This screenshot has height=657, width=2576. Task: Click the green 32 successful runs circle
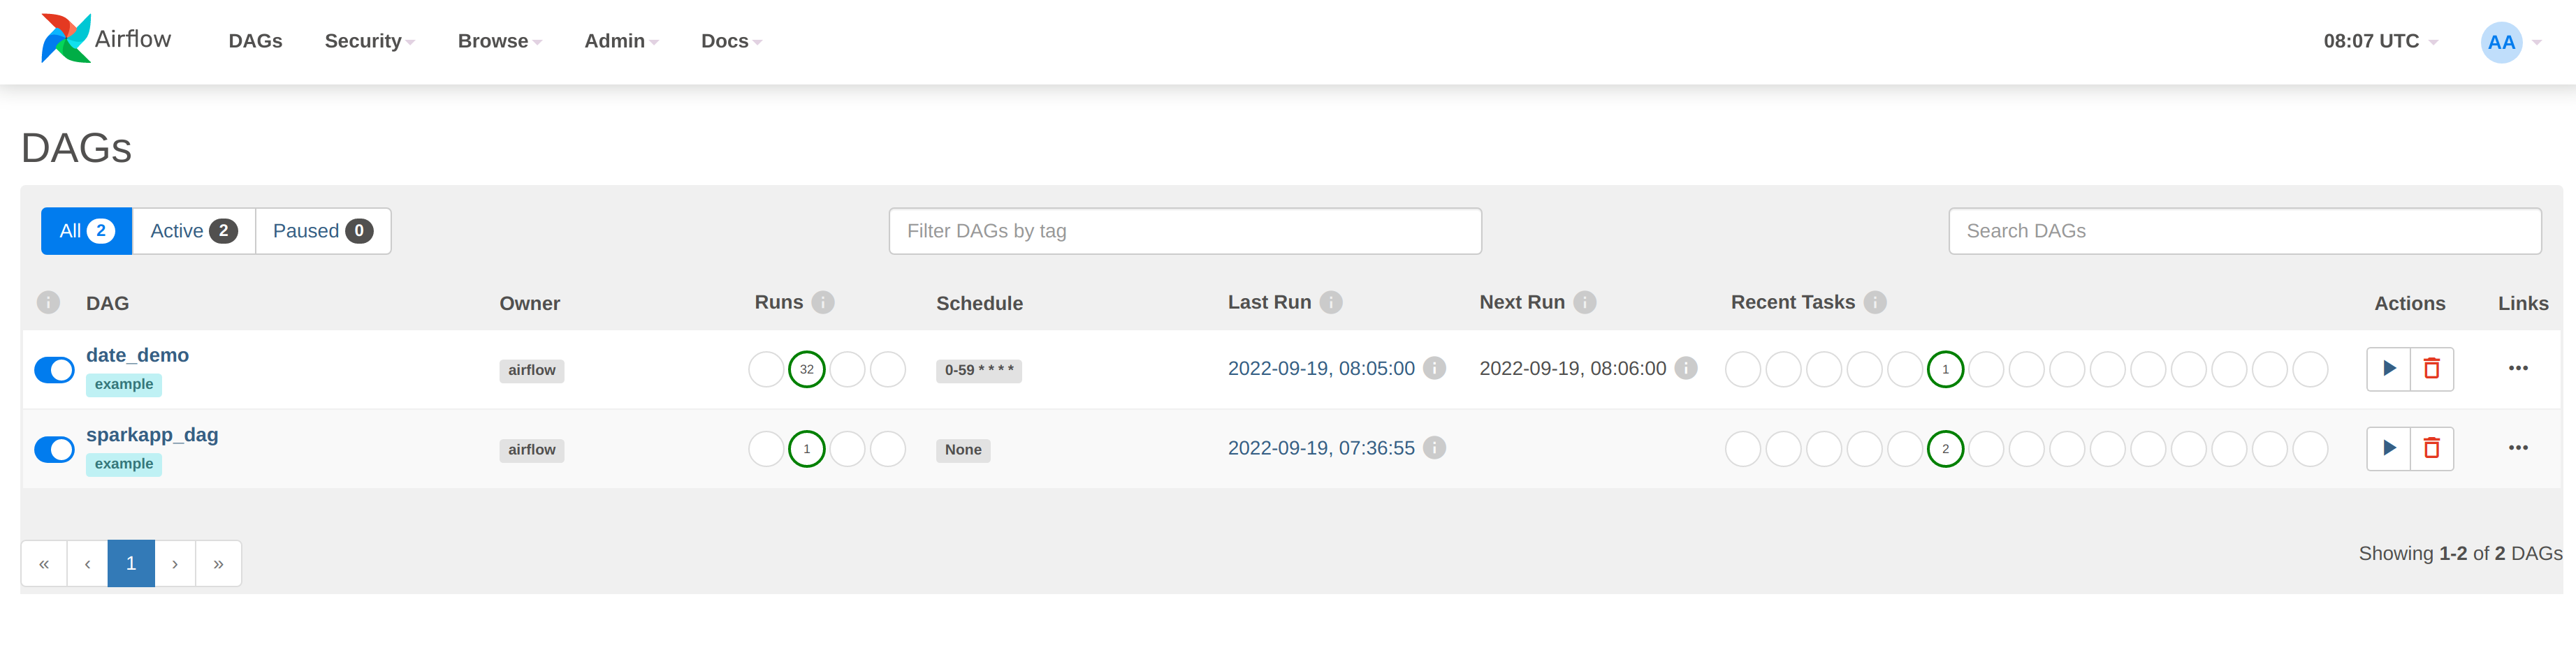click(x=806, y=369)
